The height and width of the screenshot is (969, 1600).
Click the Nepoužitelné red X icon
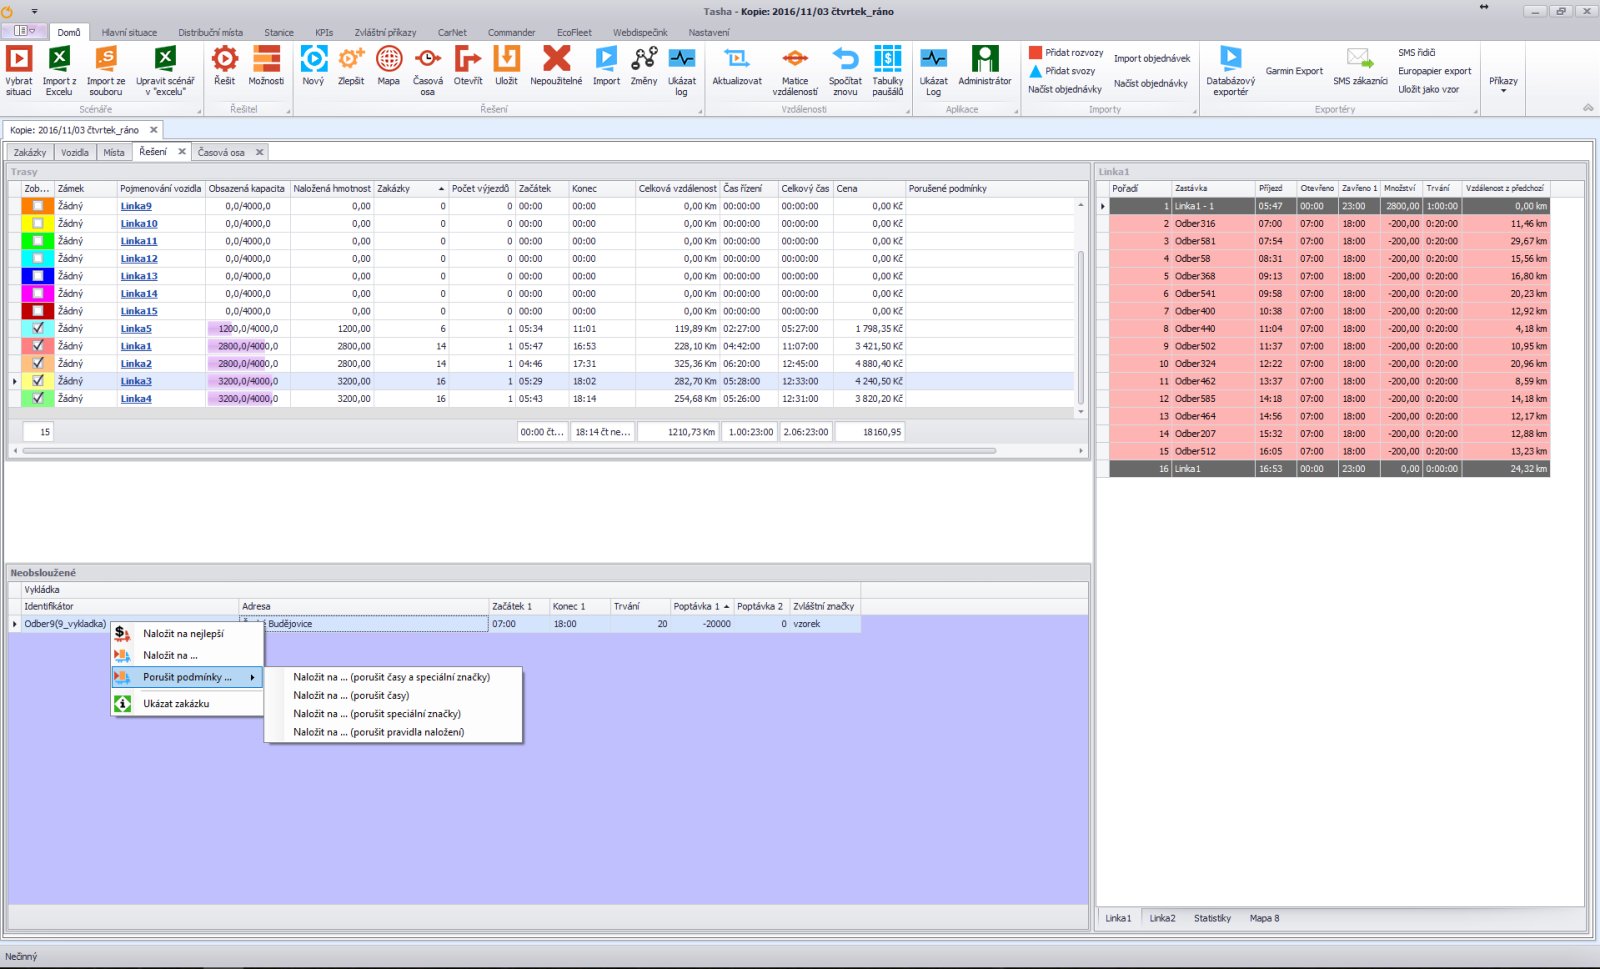[556, 59]
